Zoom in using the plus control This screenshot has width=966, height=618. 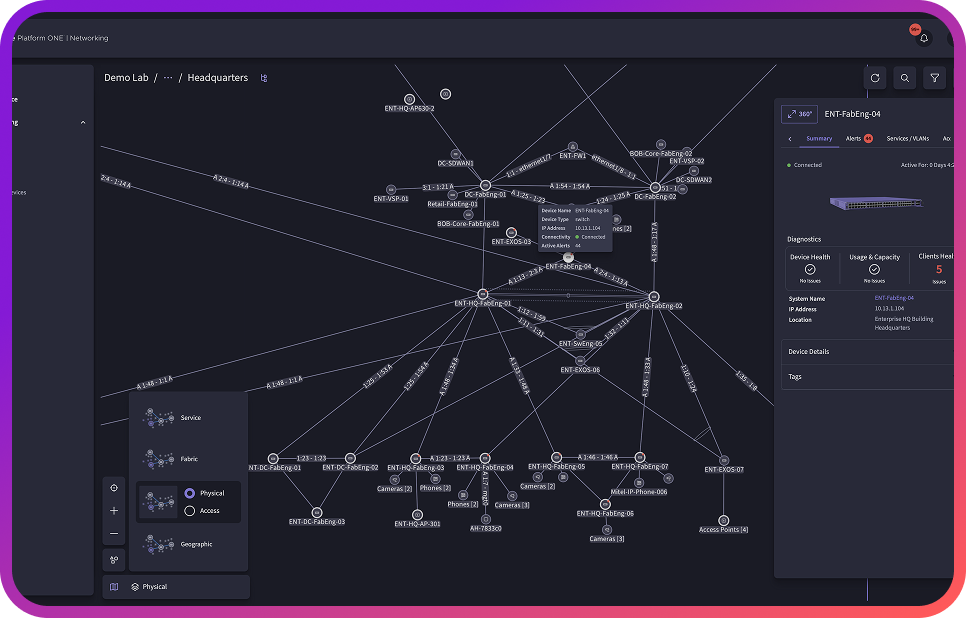tap(113, 510)
